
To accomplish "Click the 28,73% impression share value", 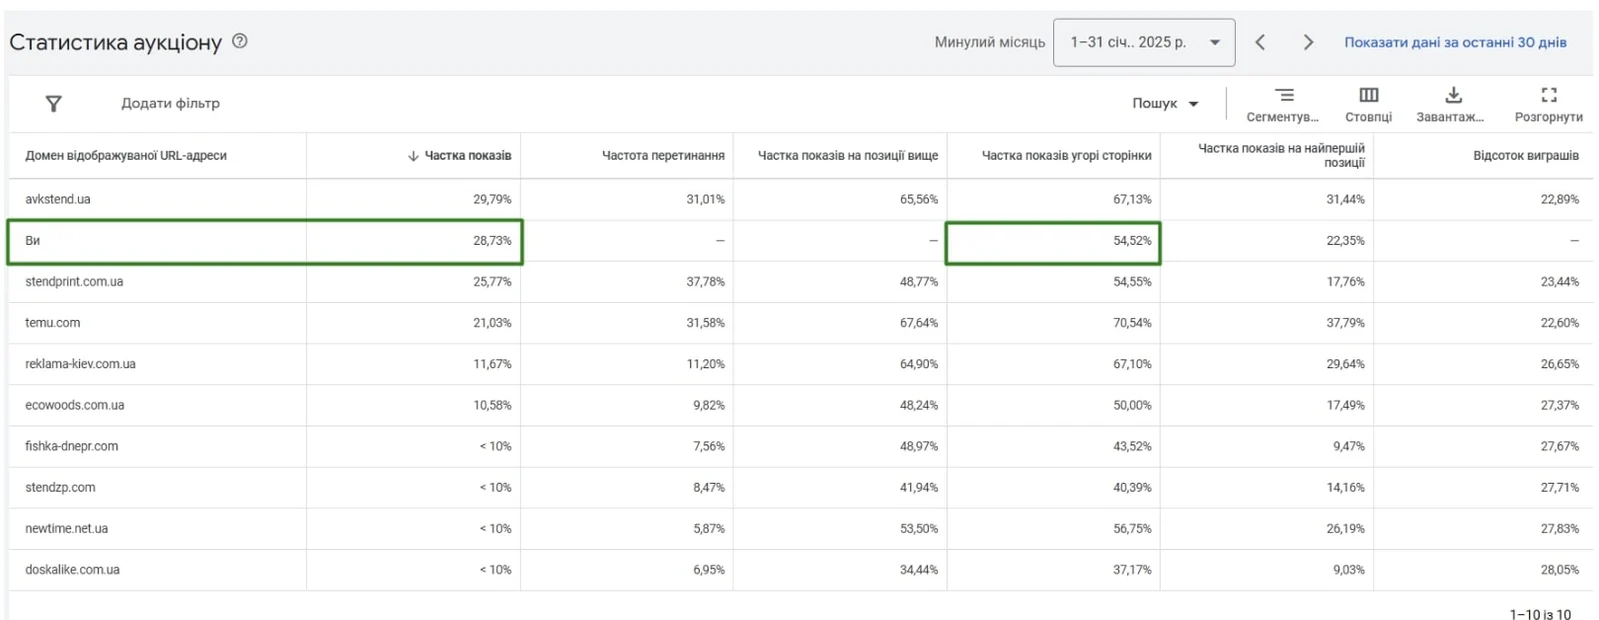I will click(x=492, y=240).
